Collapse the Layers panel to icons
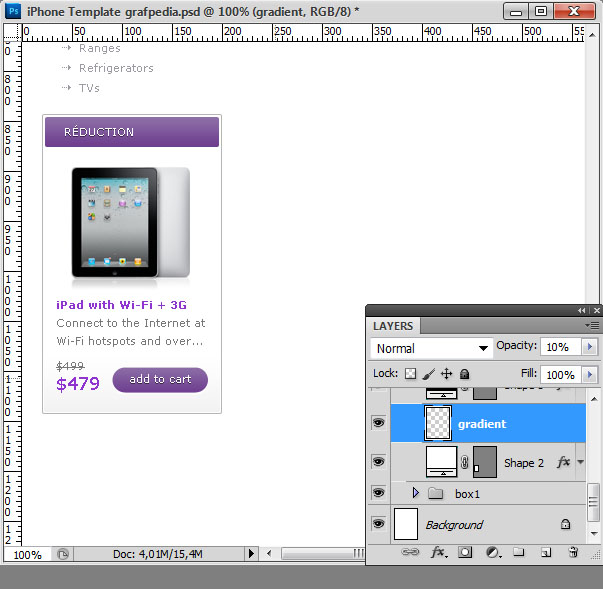The image size is (603, 589). pos(581,310)
